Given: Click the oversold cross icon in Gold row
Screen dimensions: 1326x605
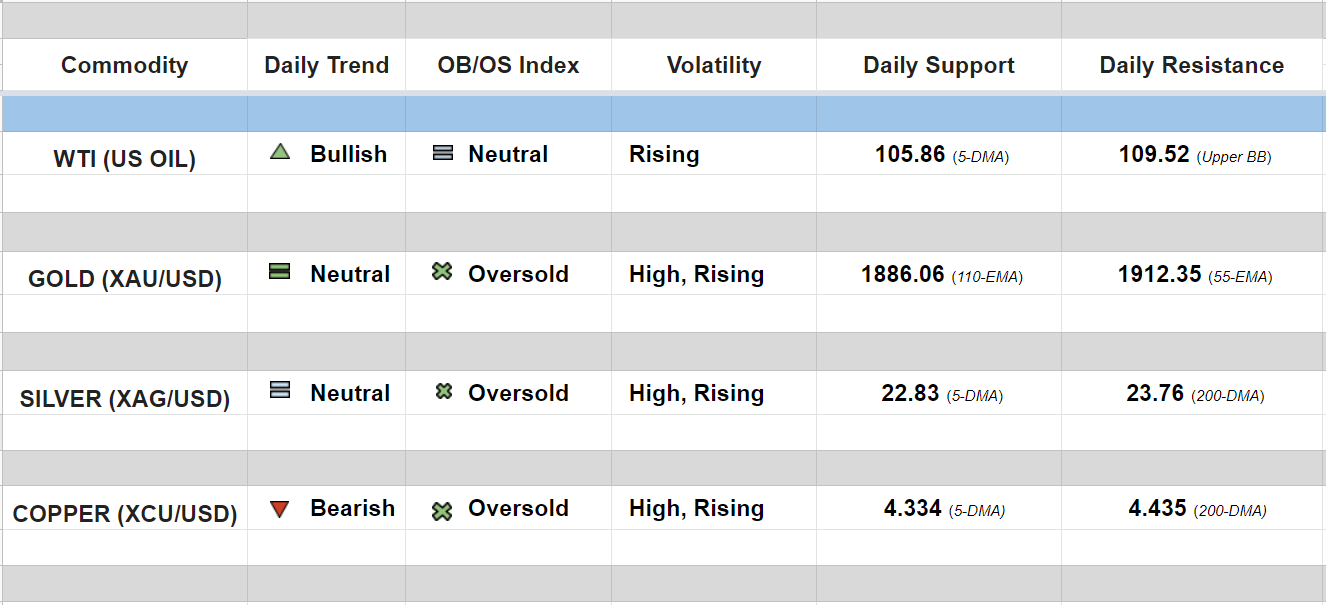Looking at the screenshot, I should (442, 272).
